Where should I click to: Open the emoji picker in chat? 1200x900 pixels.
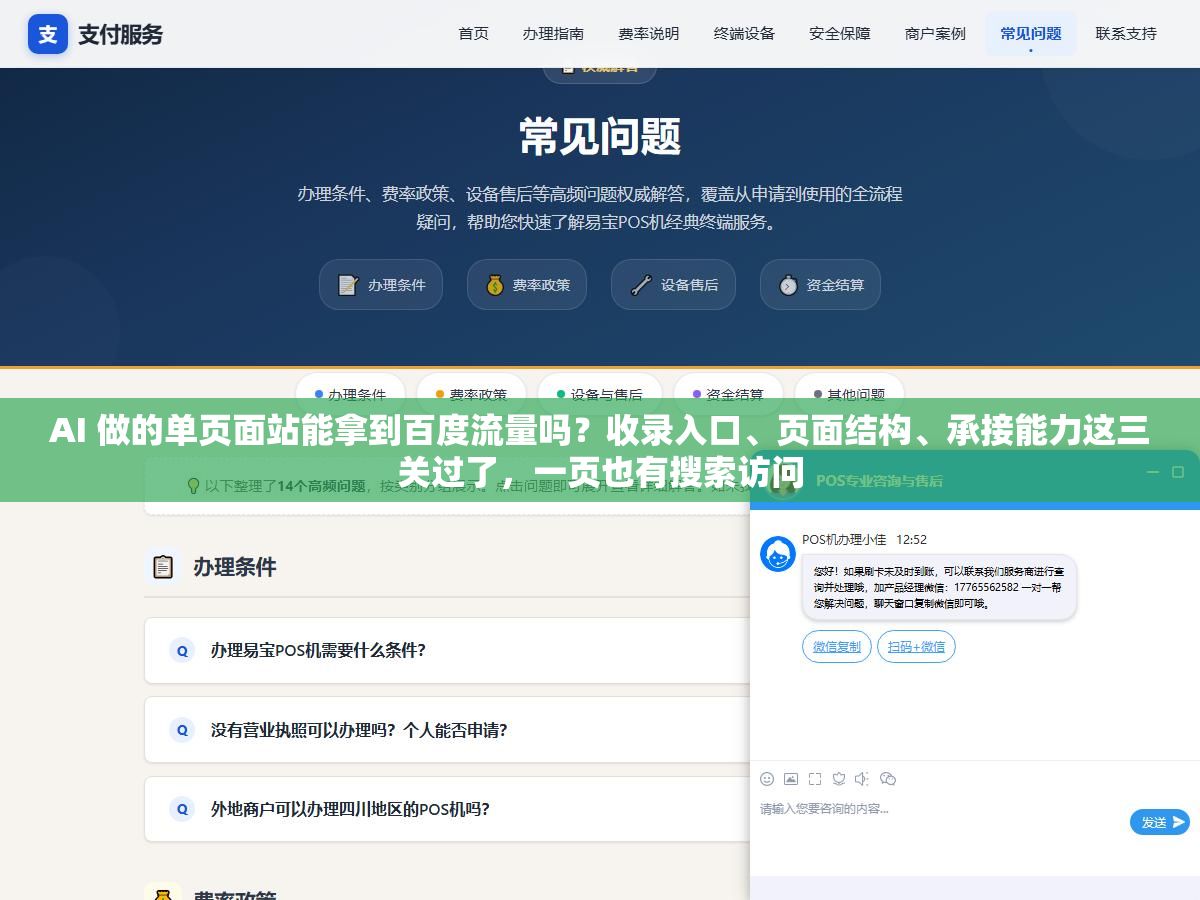(767, 779)
